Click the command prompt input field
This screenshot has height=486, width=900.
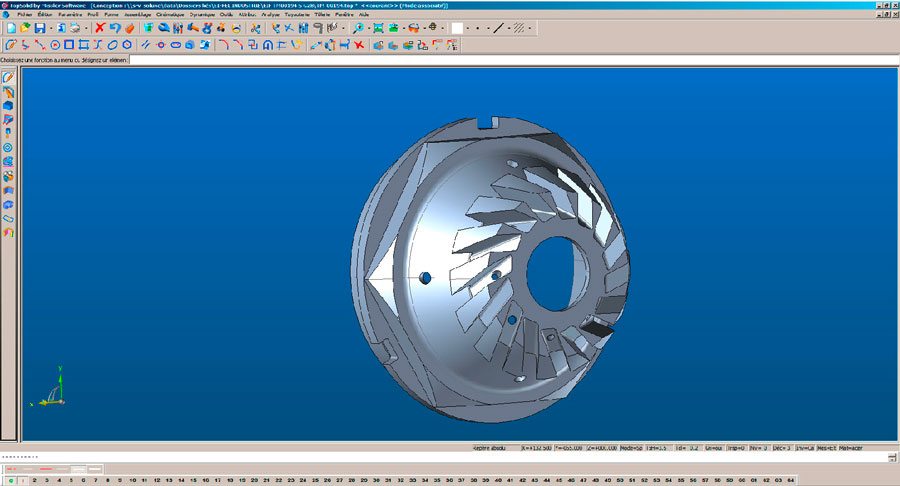coord(500,60)
